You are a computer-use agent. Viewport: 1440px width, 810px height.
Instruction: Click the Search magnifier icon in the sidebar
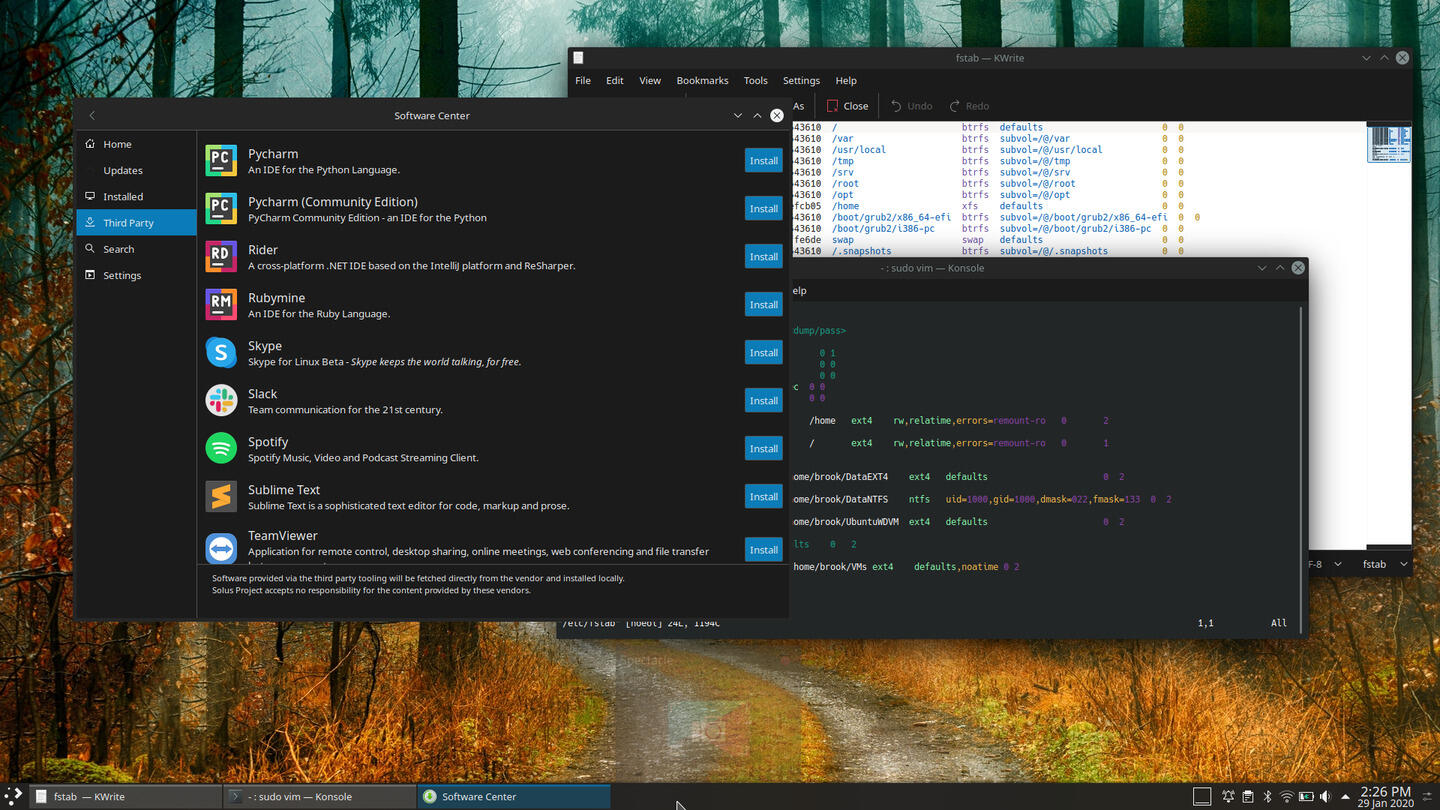coord(91,249)
